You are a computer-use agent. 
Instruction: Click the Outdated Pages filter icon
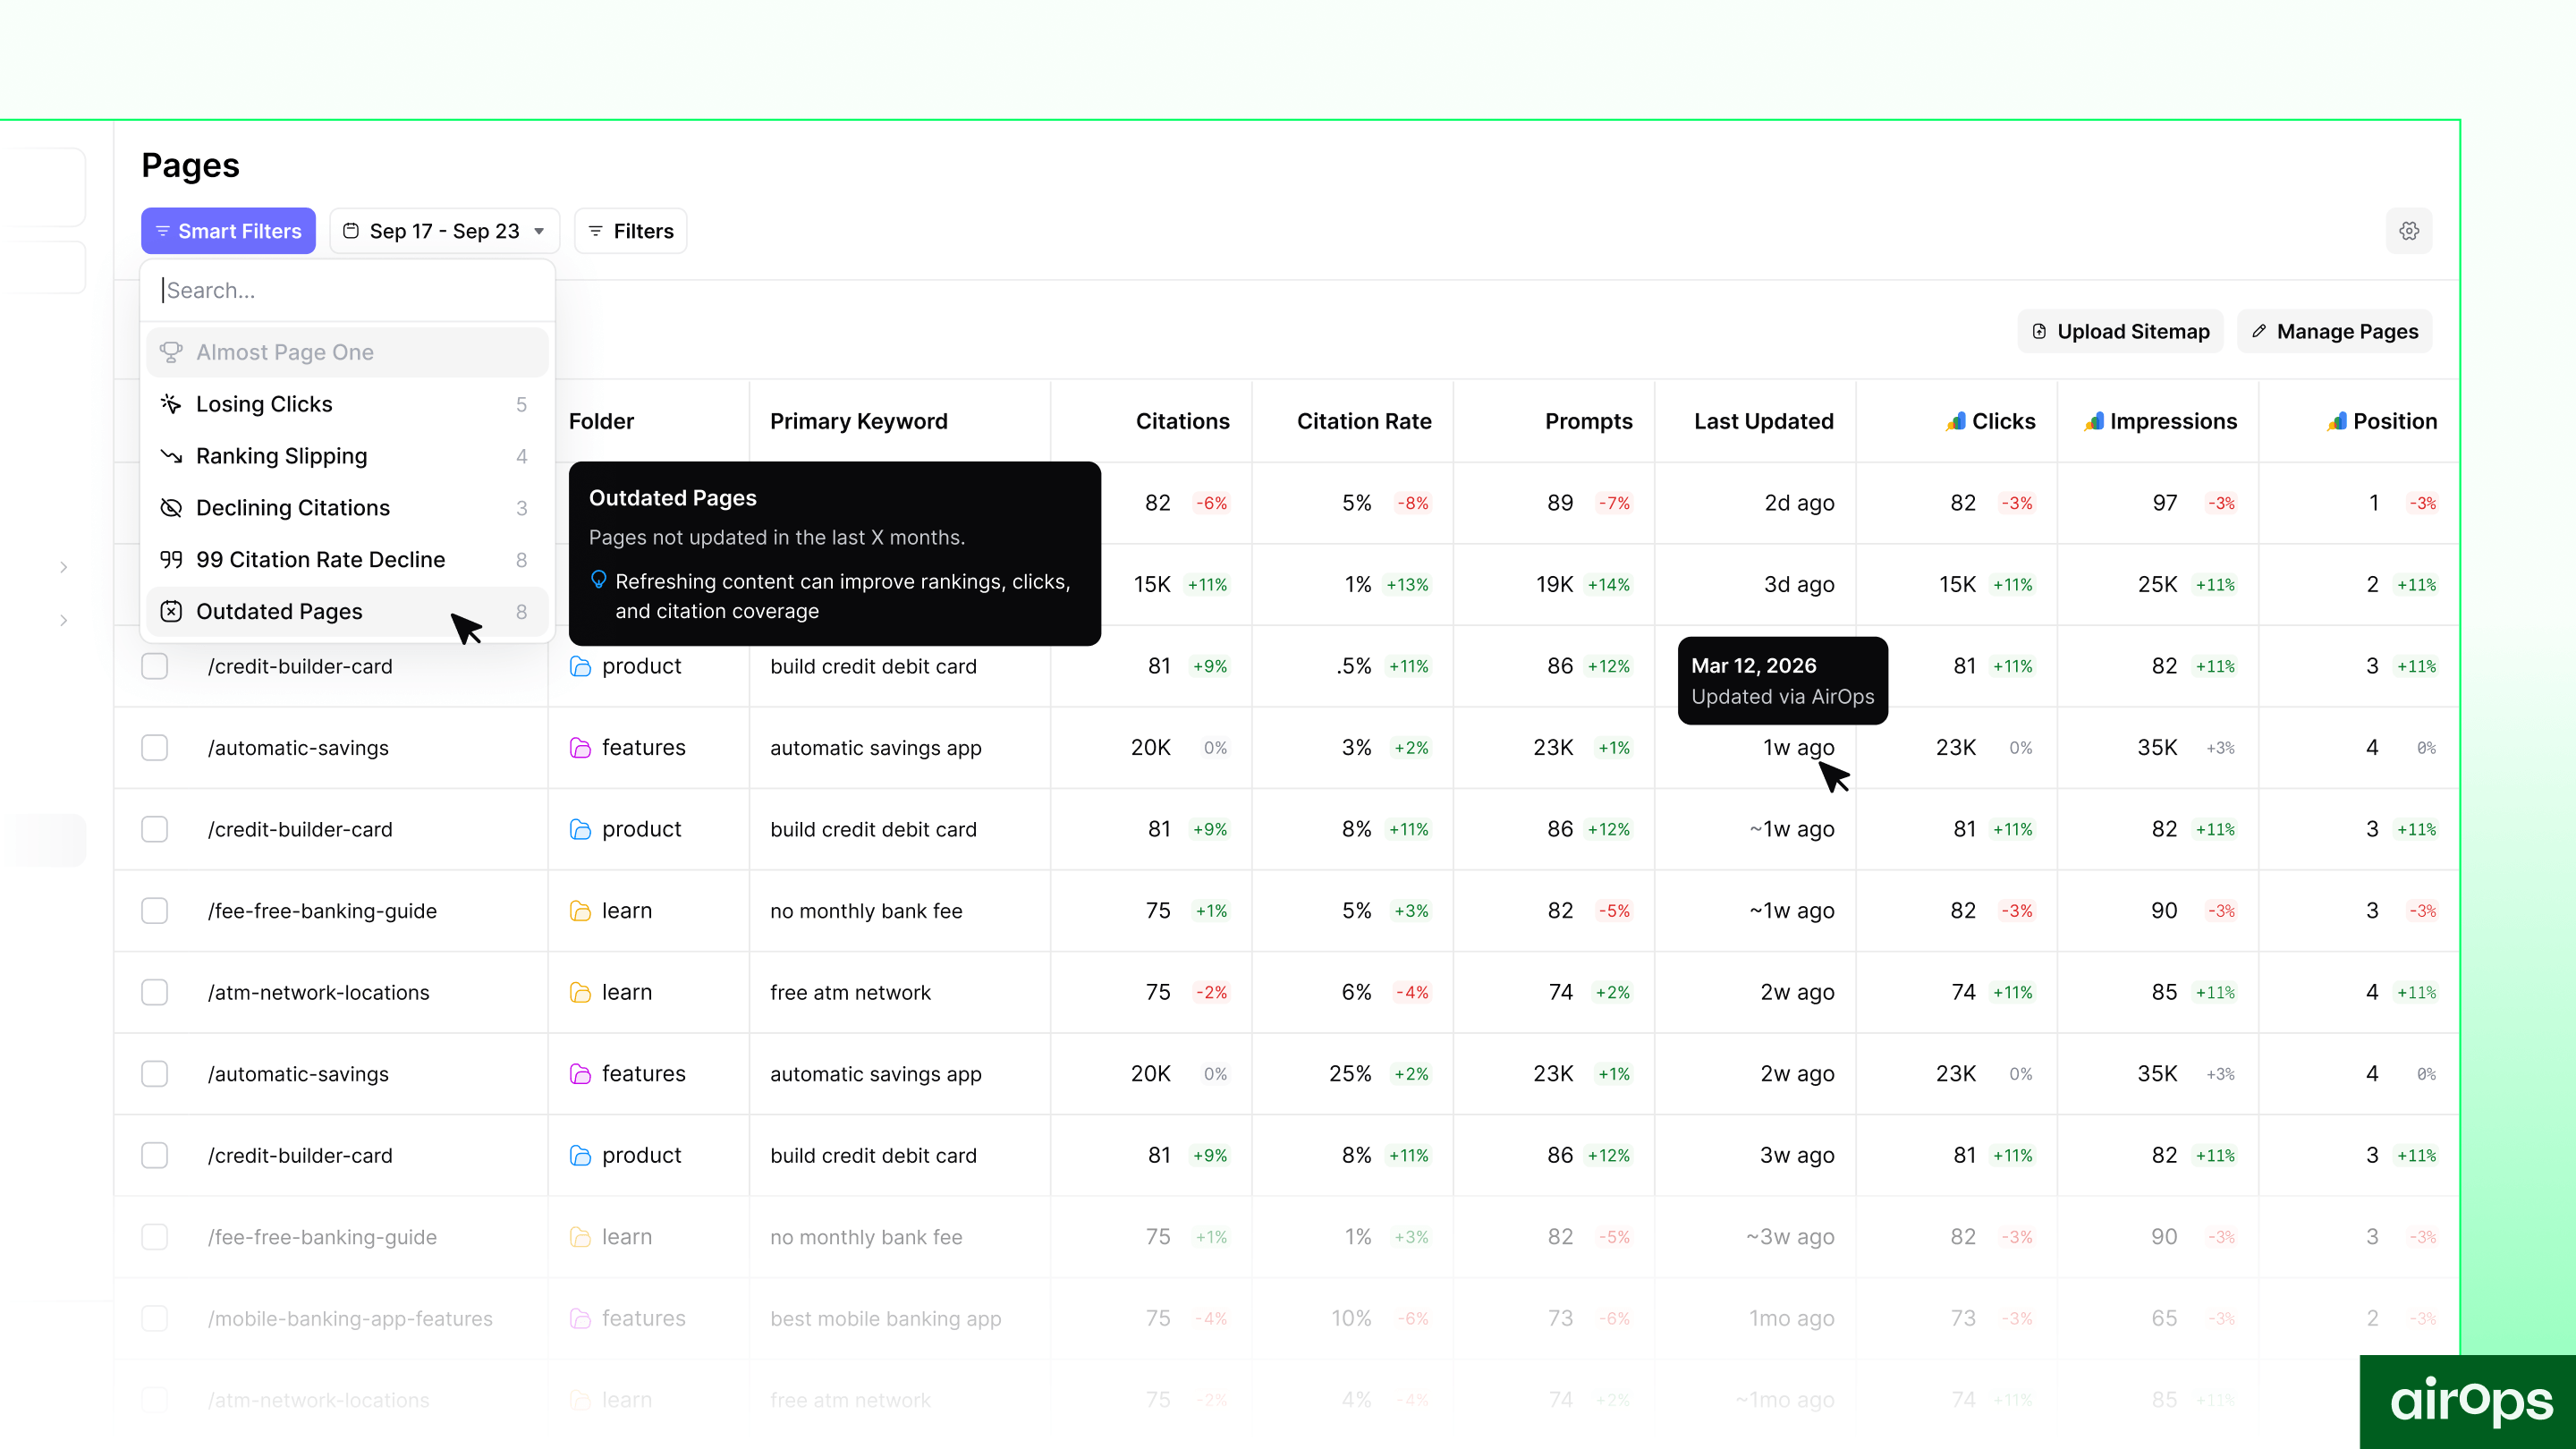(x=171, y=611)
